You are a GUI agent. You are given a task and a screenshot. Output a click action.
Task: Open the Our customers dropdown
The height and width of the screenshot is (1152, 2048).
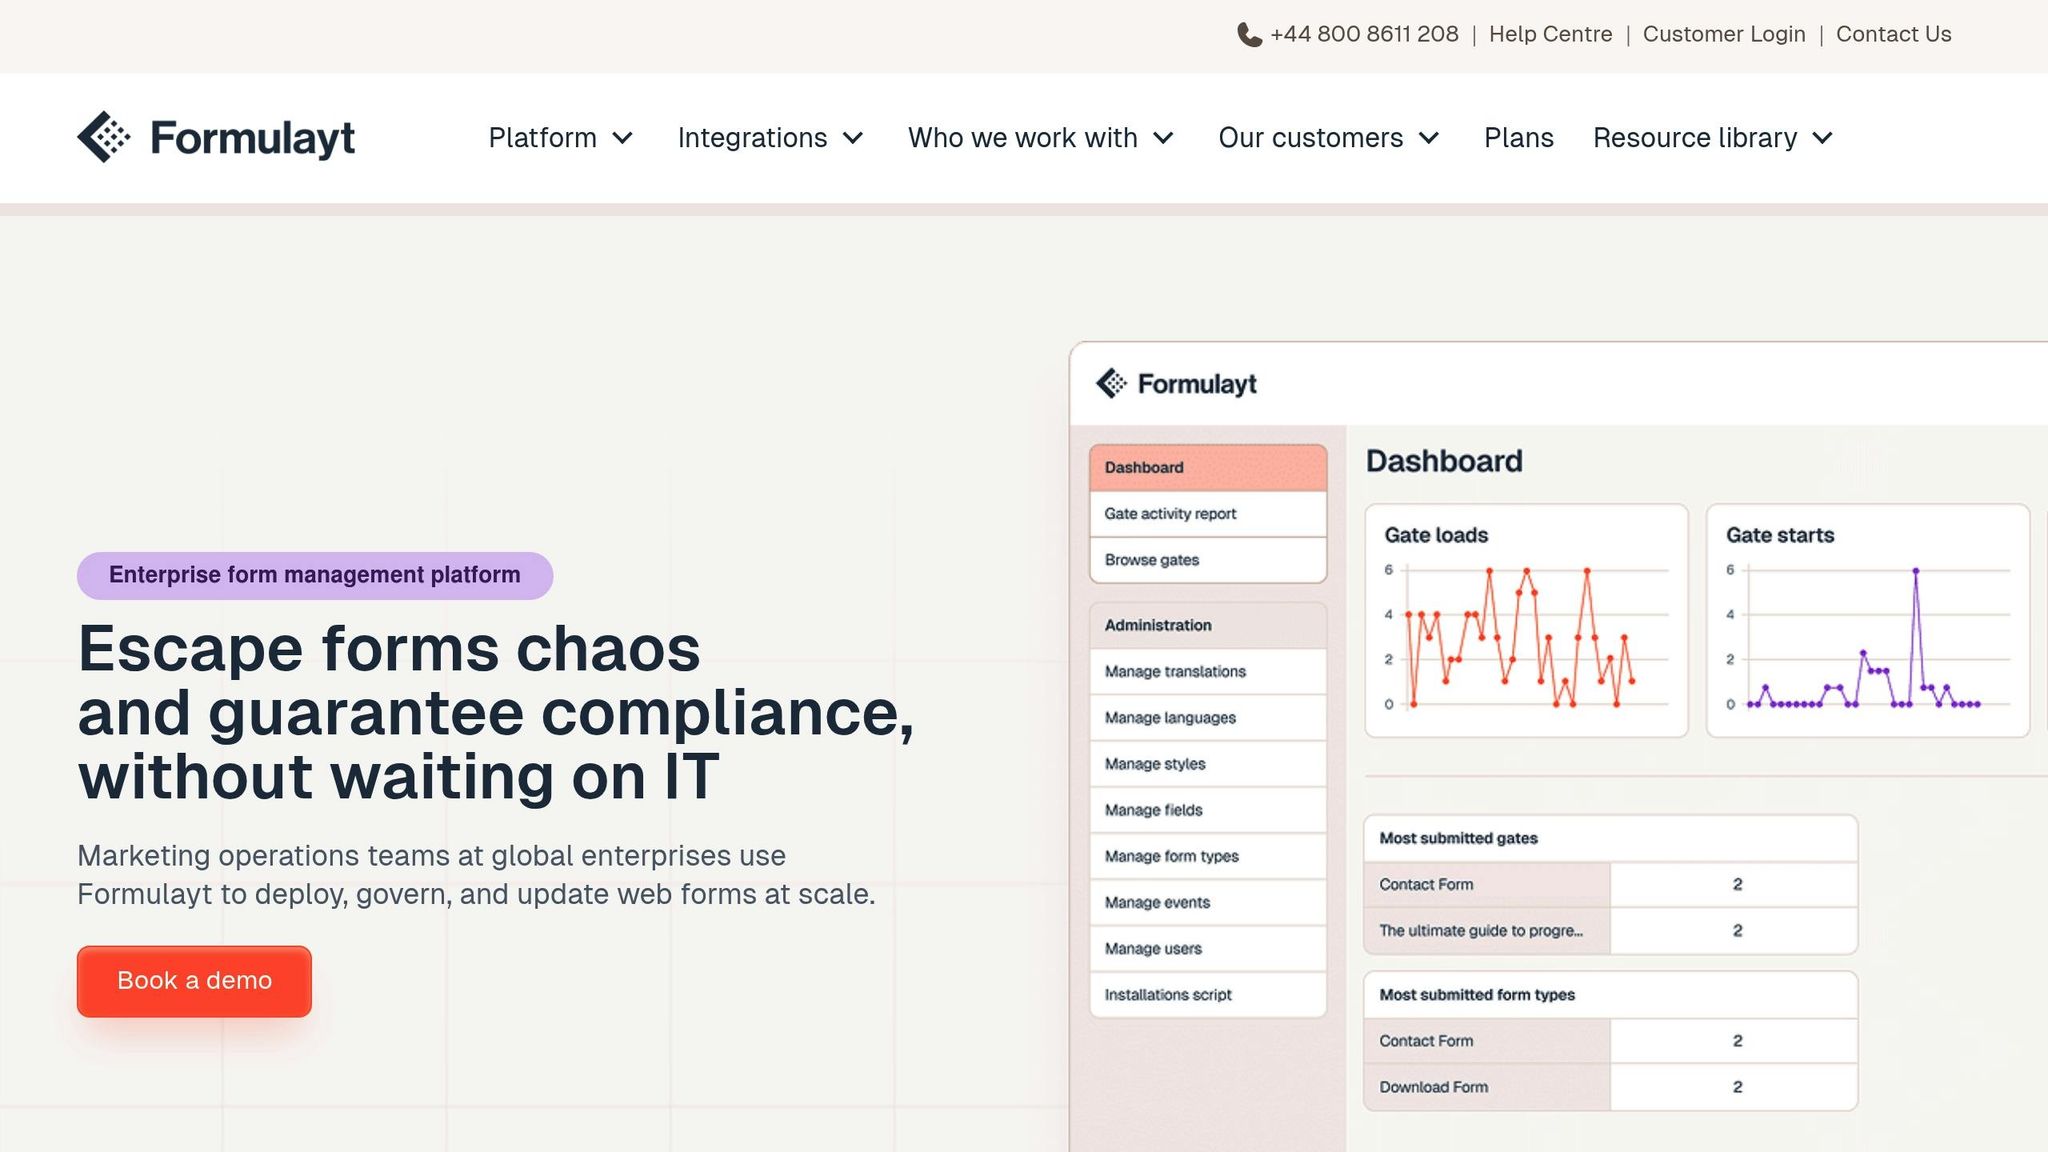click(x=1328, y=138)
